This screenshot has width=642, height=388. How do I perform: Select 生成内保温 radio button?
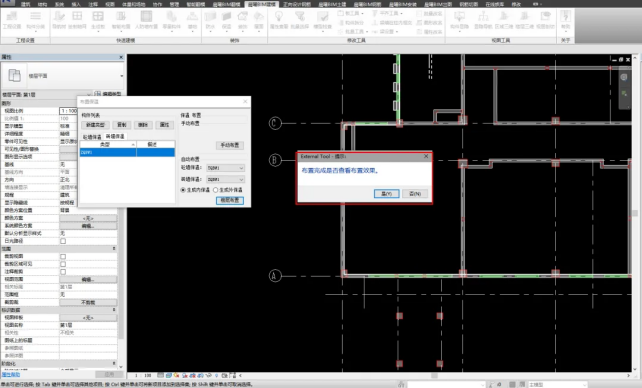[183, 190]
